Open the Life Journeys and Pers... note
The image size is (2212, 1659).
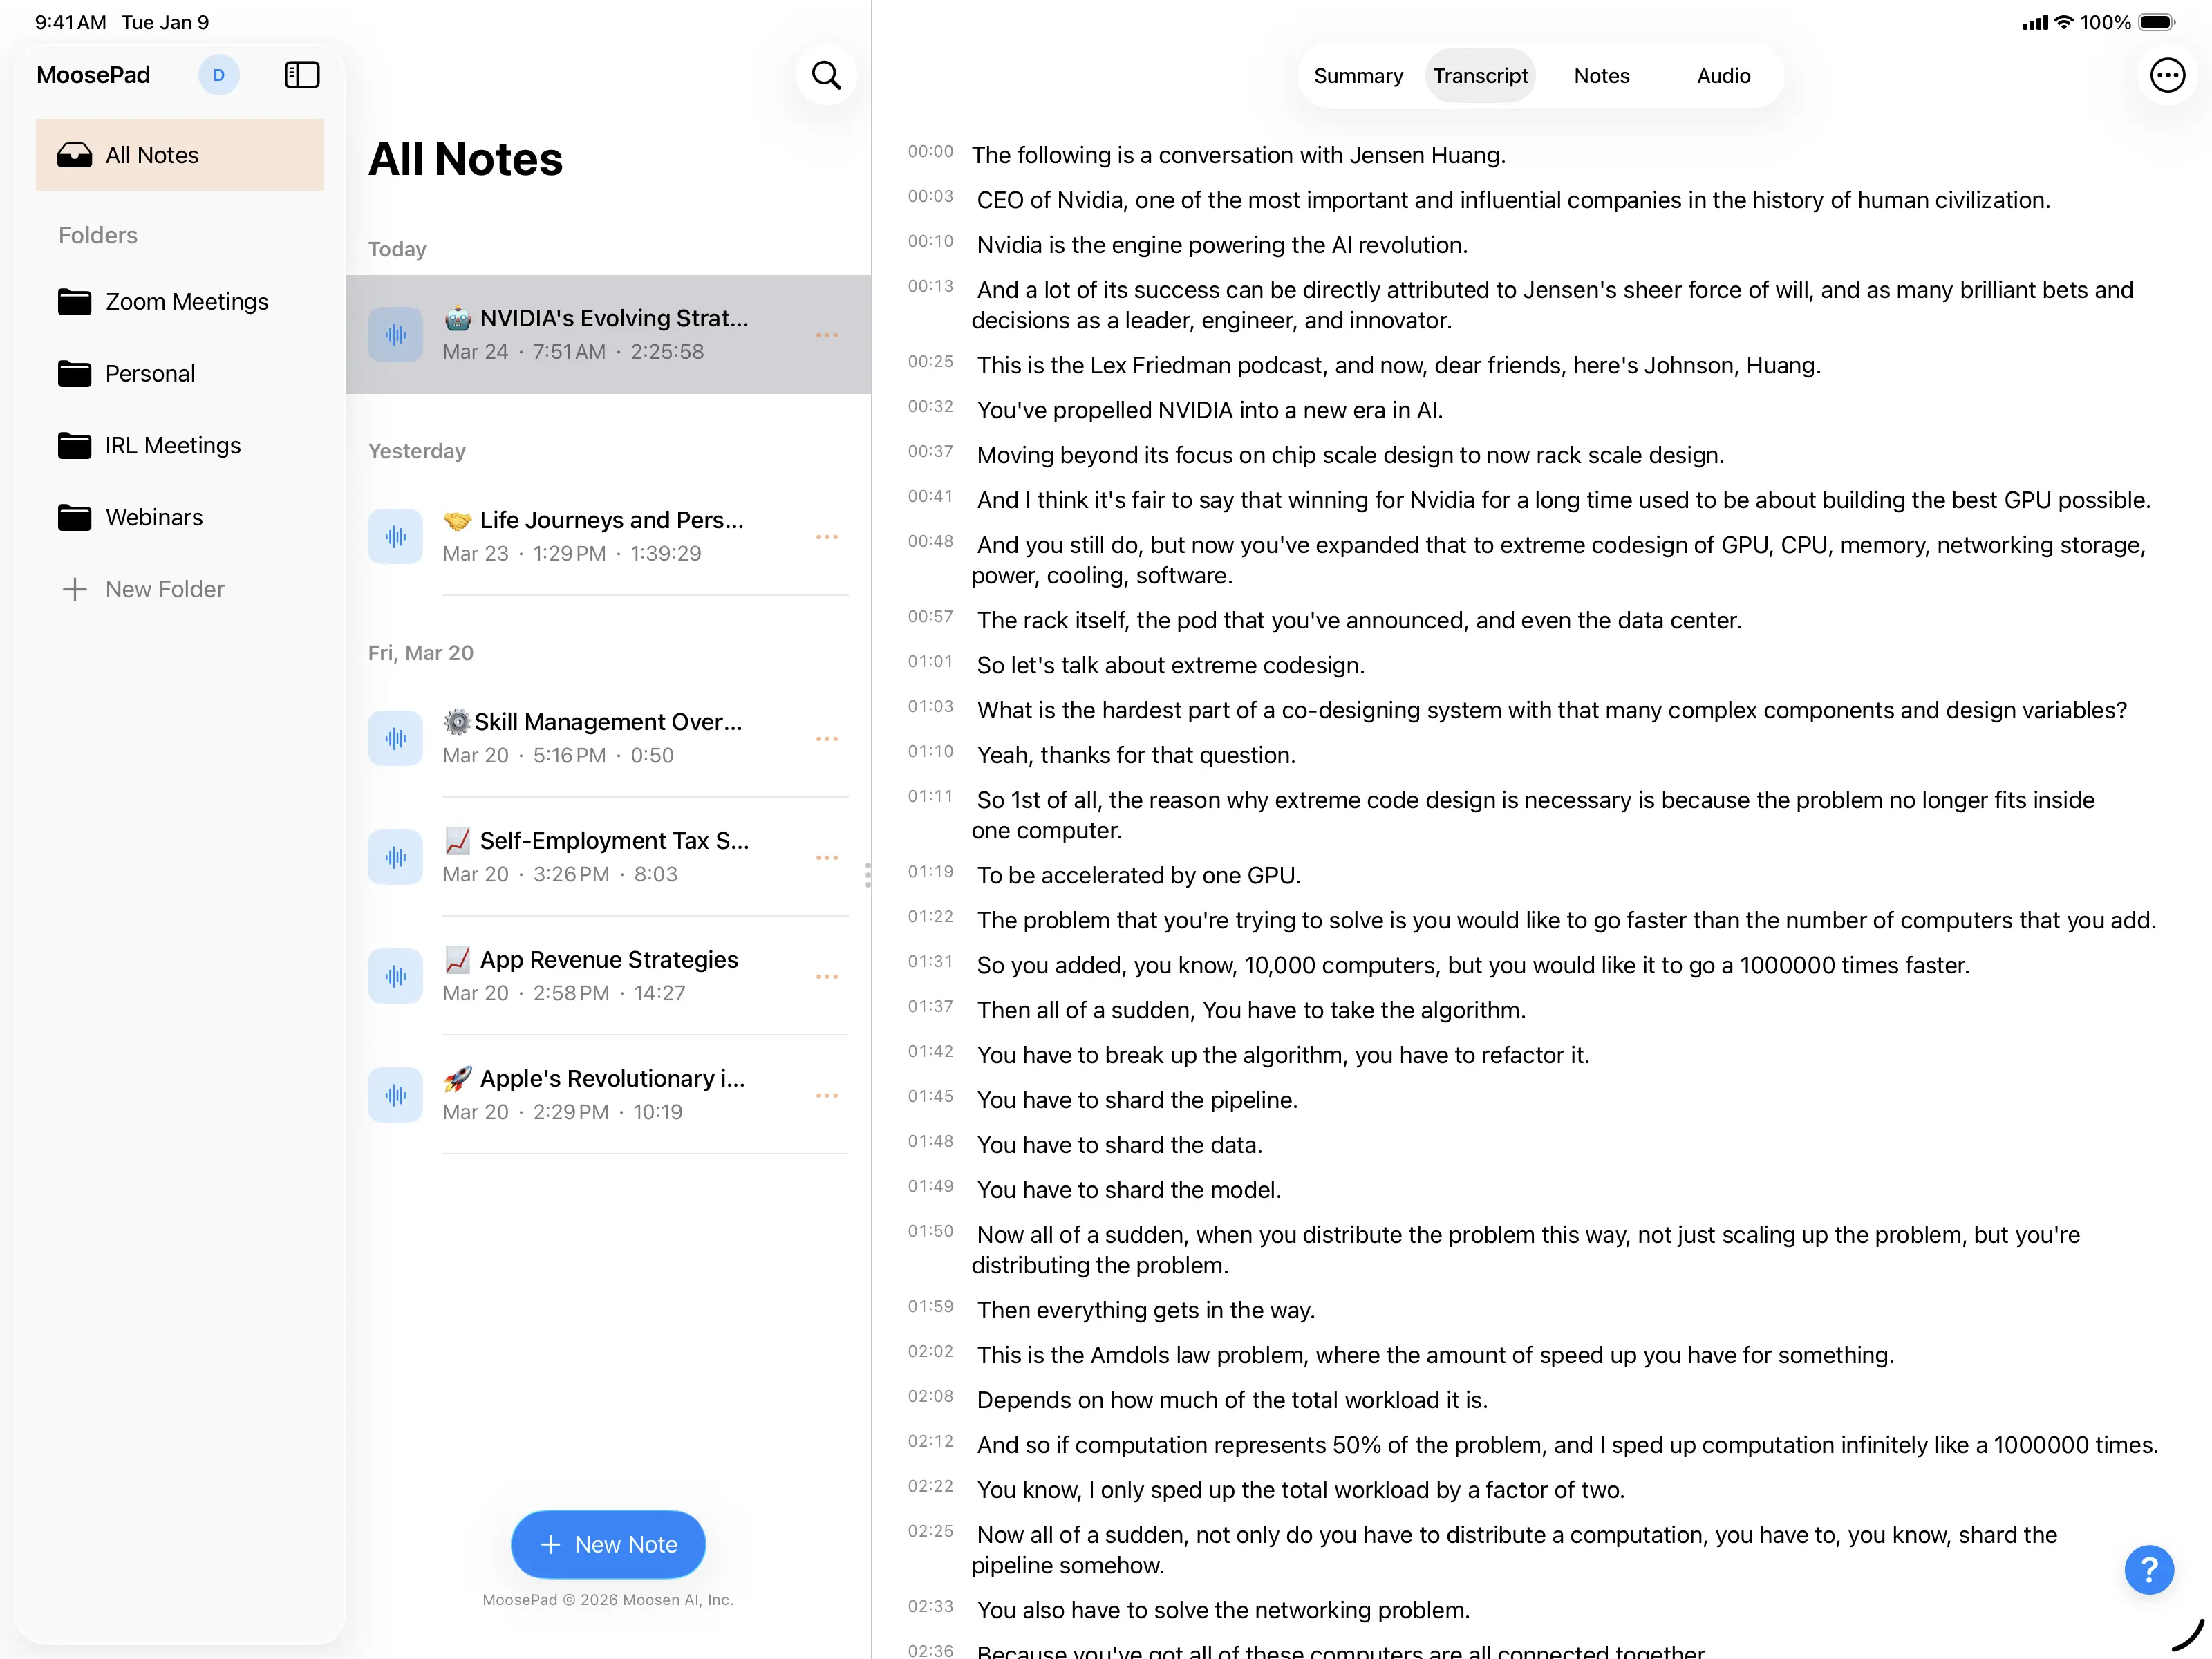pos(608,537)
